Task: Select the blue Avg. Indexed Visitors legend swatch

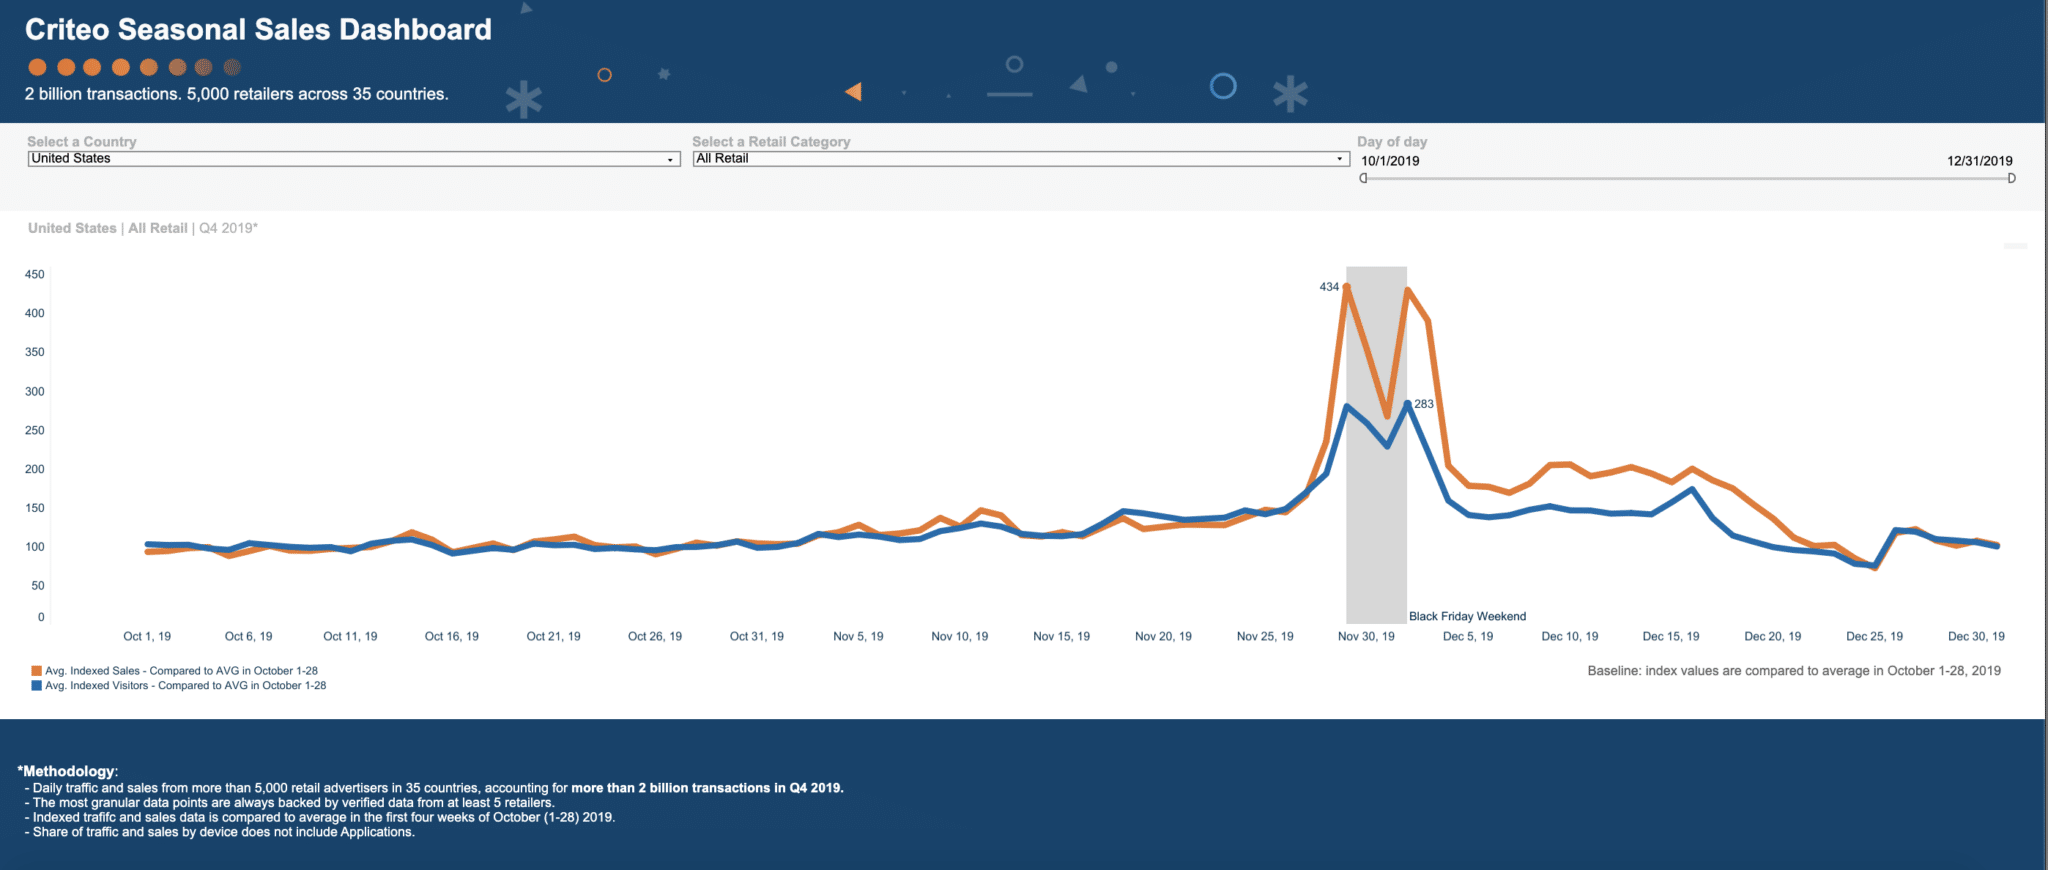Action: (37, 686)
